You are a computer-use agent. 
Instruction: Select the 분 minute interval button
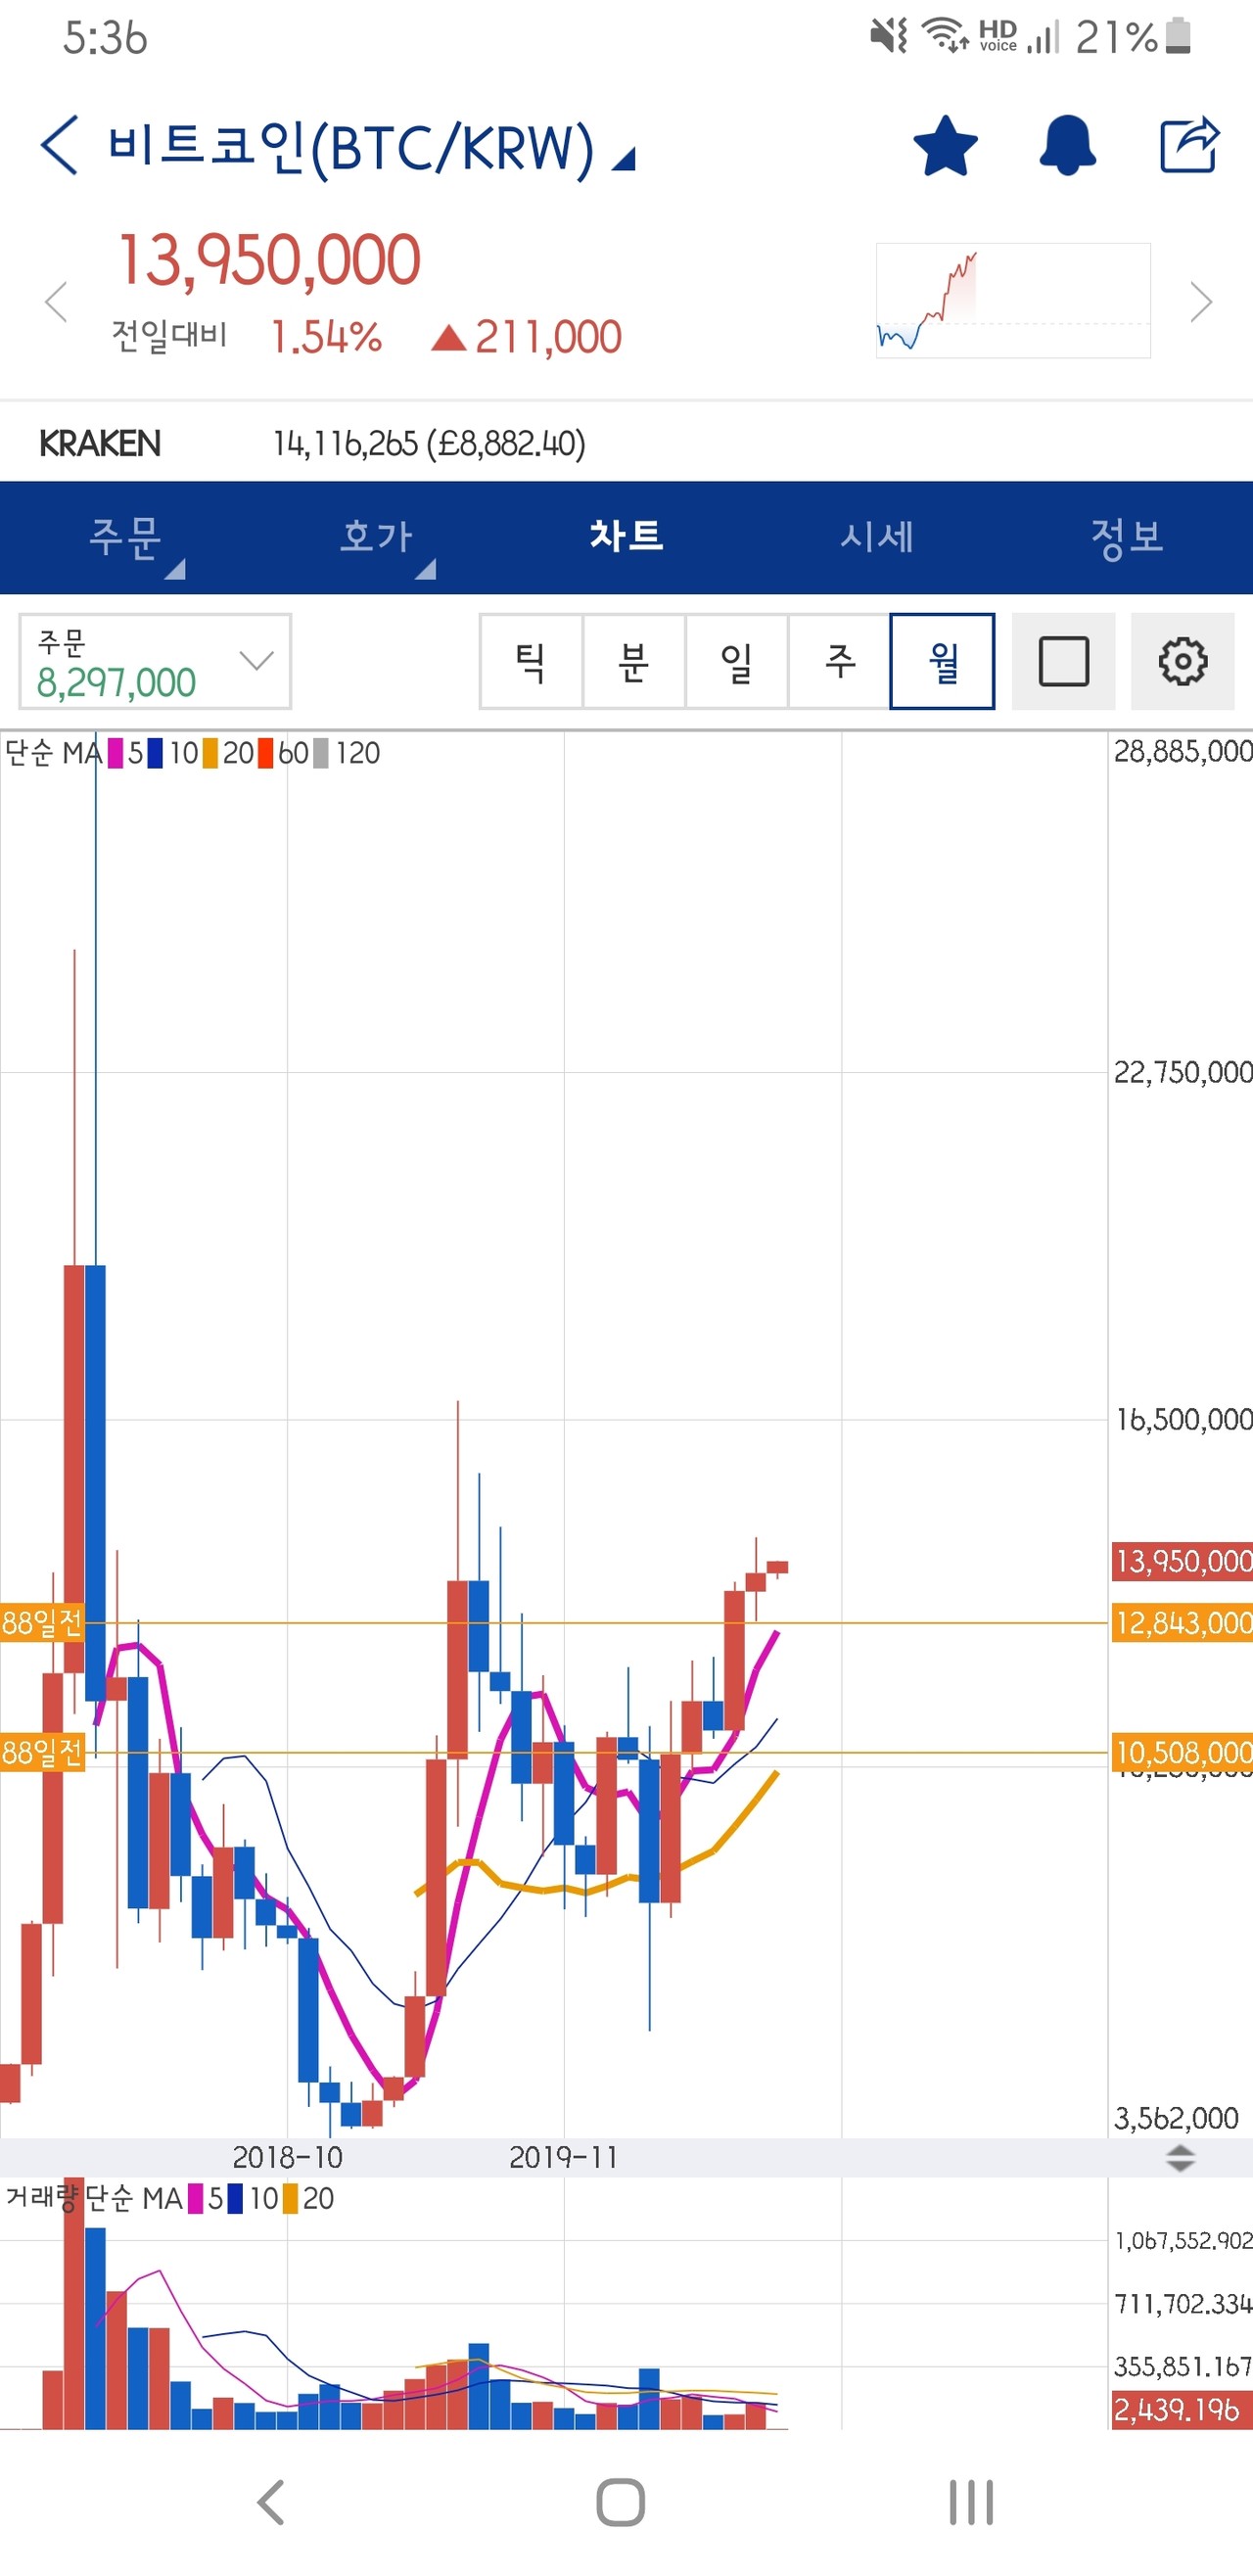pyautogui.click(x=634, y=661)
